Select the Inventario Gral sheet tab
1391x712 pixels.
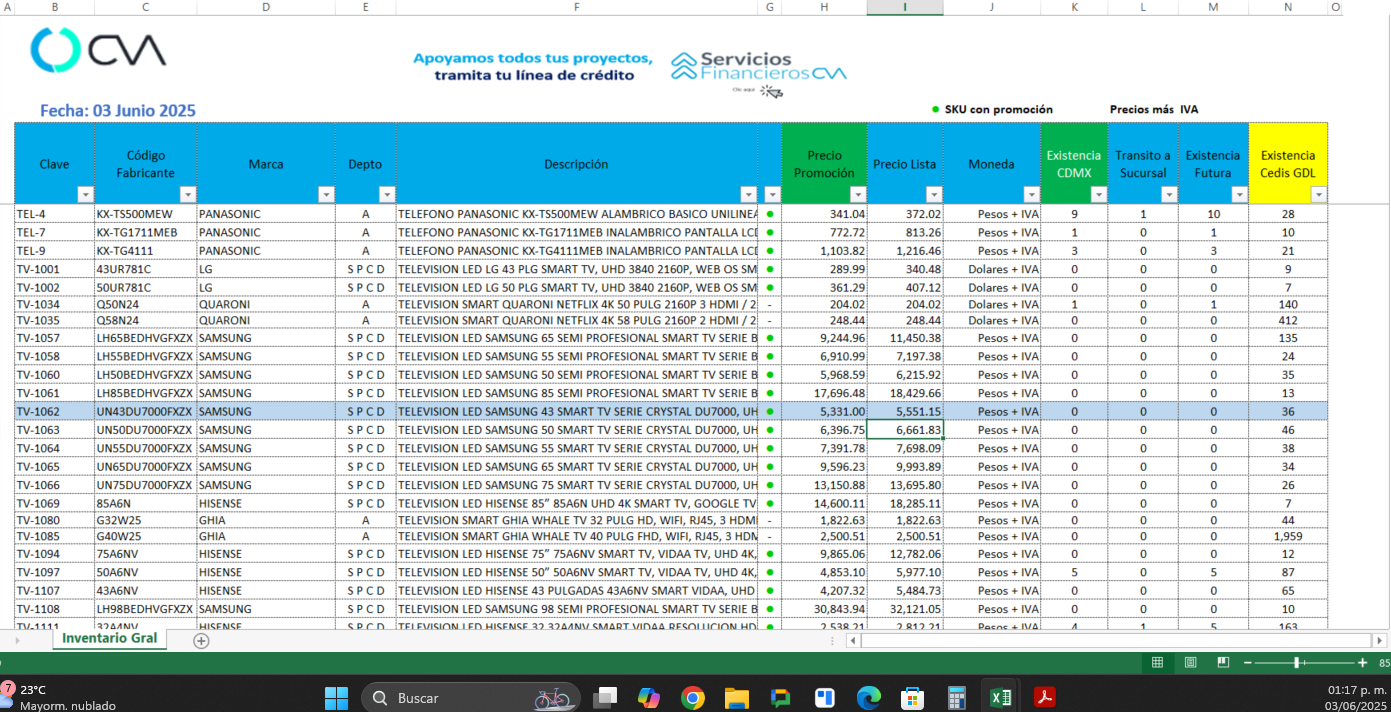109,639
